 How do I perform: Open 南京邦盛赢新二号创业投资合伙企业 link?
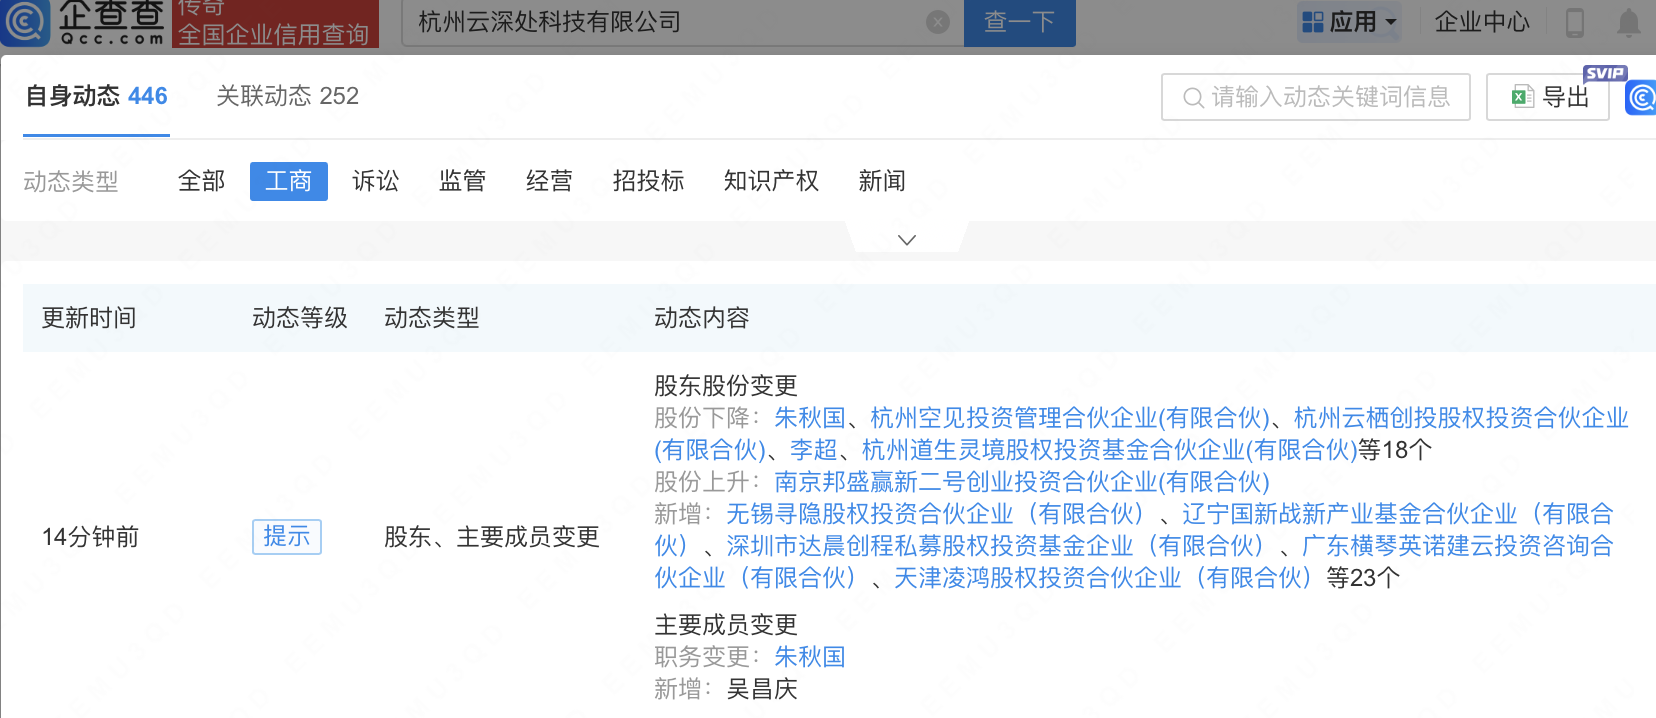coord(1022,482)
